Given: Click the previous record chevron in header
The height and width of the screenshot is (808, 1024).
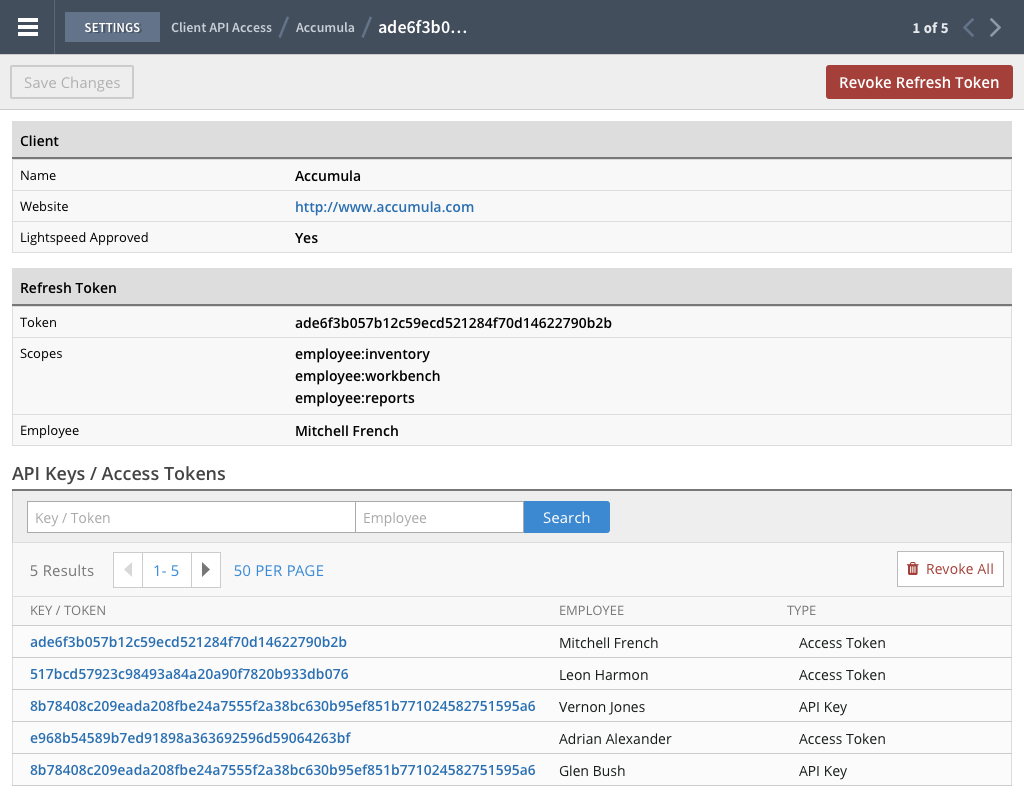Looking at the screenshot, I should coord(968,27).
